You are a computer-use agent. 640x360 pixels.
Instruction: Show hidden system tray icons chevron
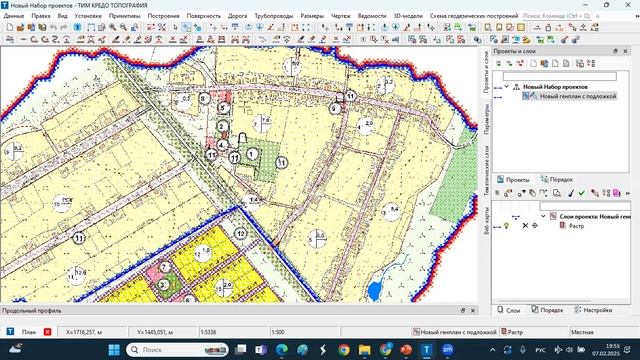point(492,350)
